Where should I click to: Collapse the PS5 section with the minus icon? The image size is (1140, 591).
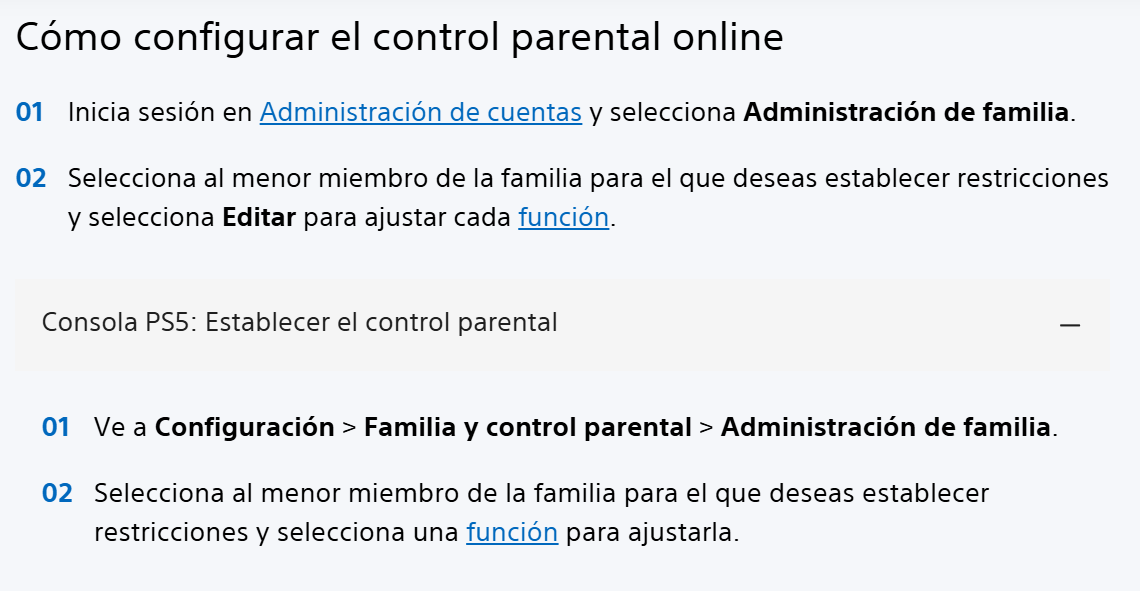pos(1070,325)
